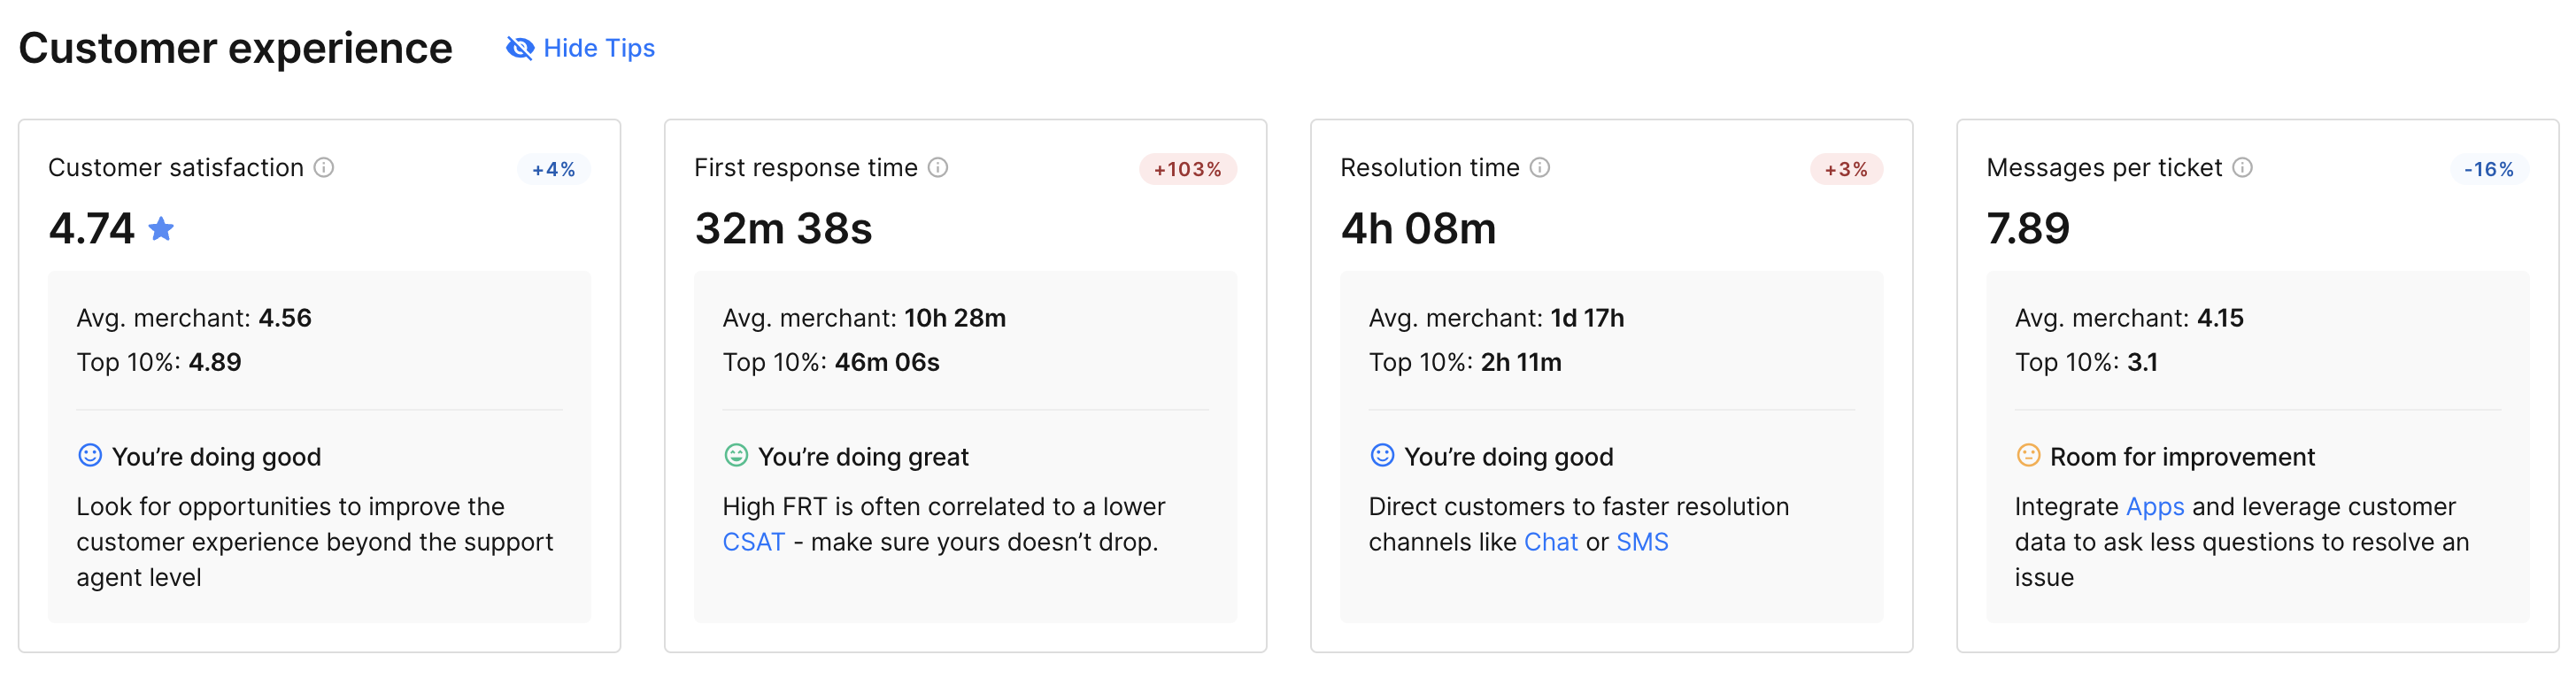Open the CSAT link
Viewport: 2576px width, 678px height.
point(754,542)
